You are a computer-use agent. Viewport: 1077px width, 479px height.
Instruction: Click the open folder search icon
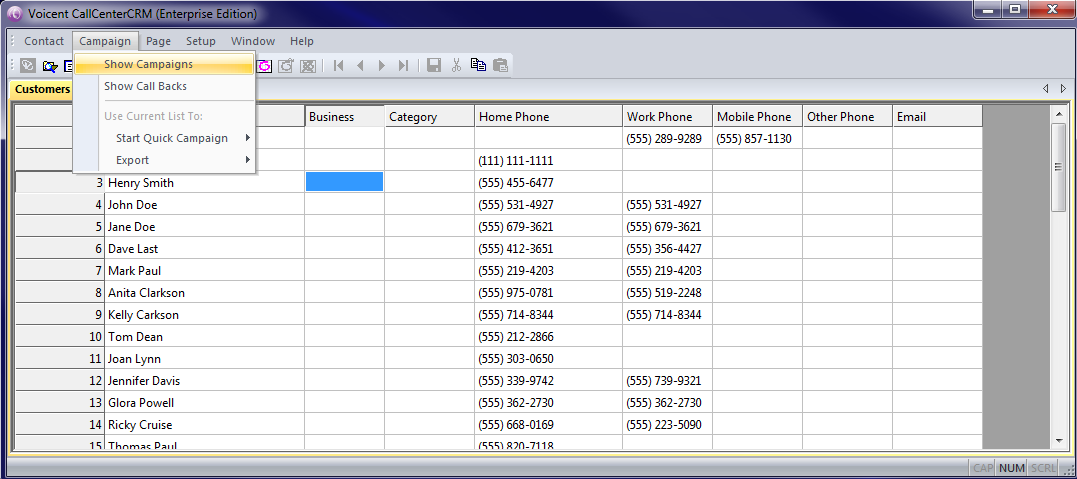tap(49, 65)
